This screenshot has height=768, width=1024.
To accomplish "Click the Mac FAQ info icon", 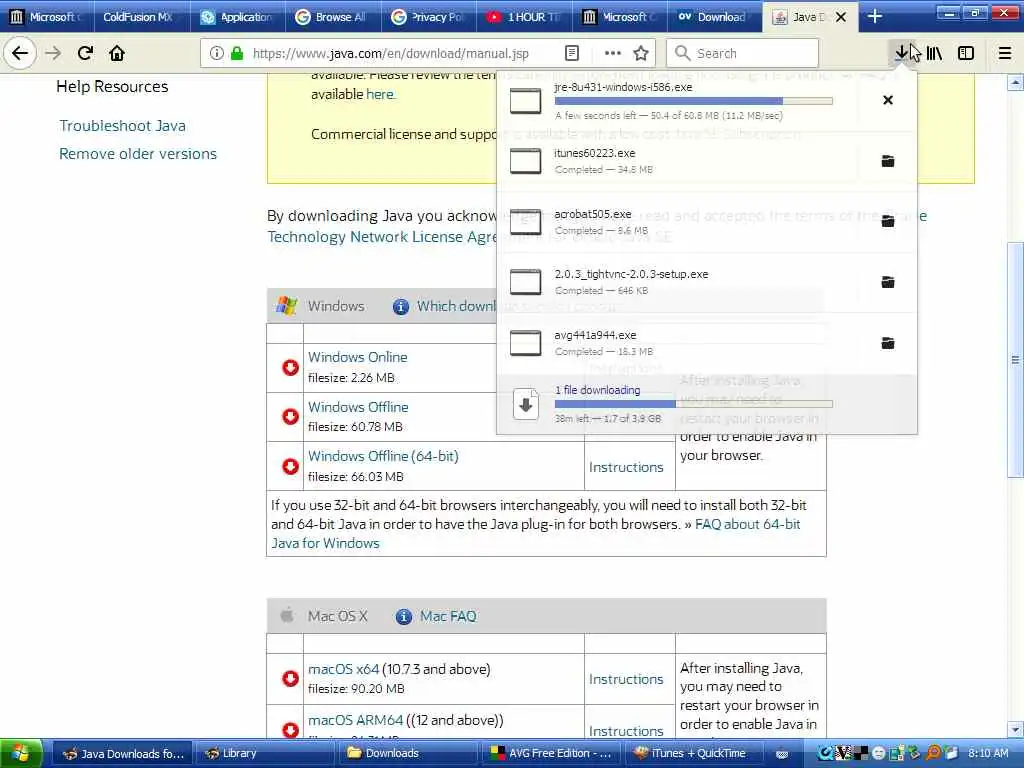I will [404, 616].
